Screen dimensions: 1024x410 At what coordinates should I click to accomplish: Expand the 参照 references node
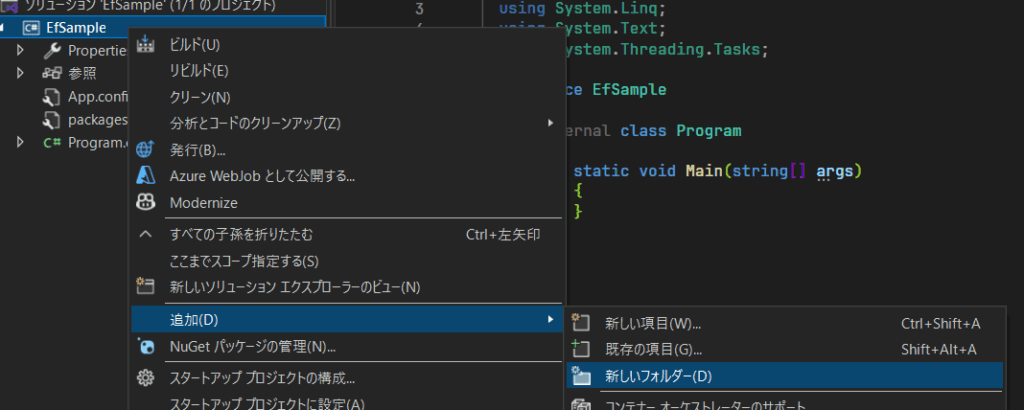coord(20,72)
